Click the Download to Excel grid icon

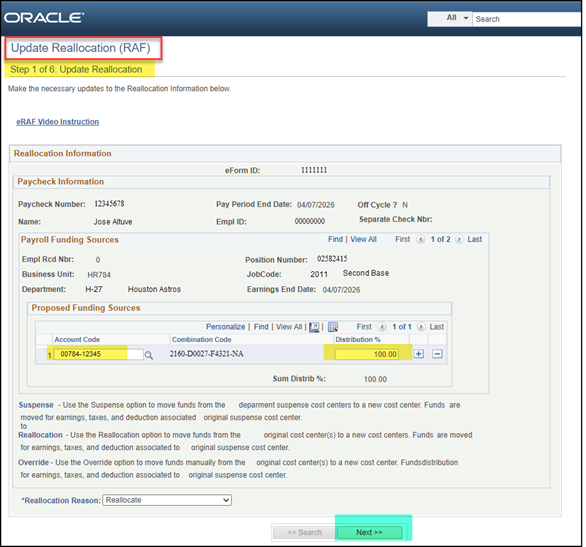pos(333,327)
